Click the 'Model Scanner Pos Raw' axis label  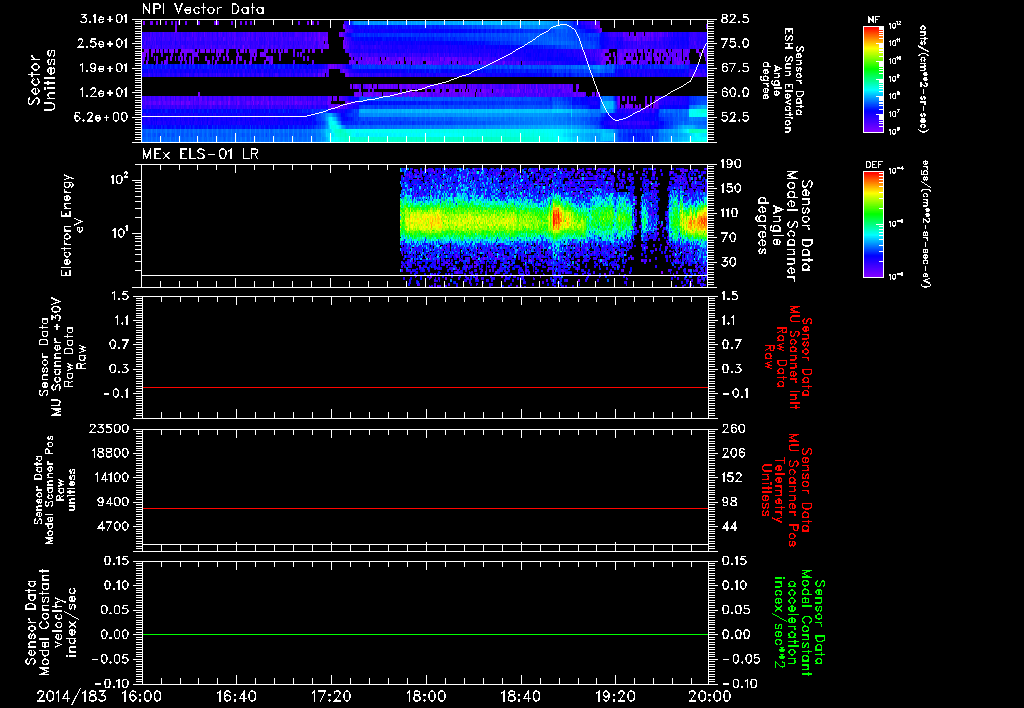tap(54, 490)
